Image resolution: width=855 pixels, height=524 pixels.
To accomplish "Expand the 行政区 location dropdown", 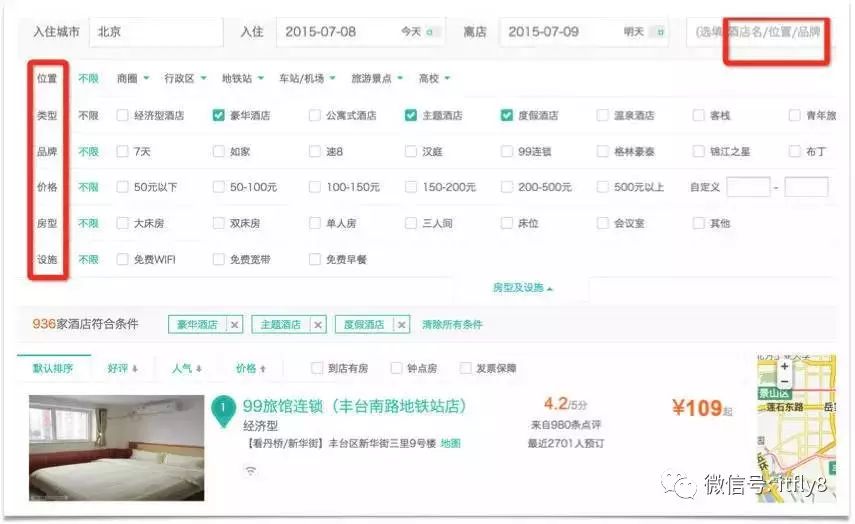I will (185, 79).
